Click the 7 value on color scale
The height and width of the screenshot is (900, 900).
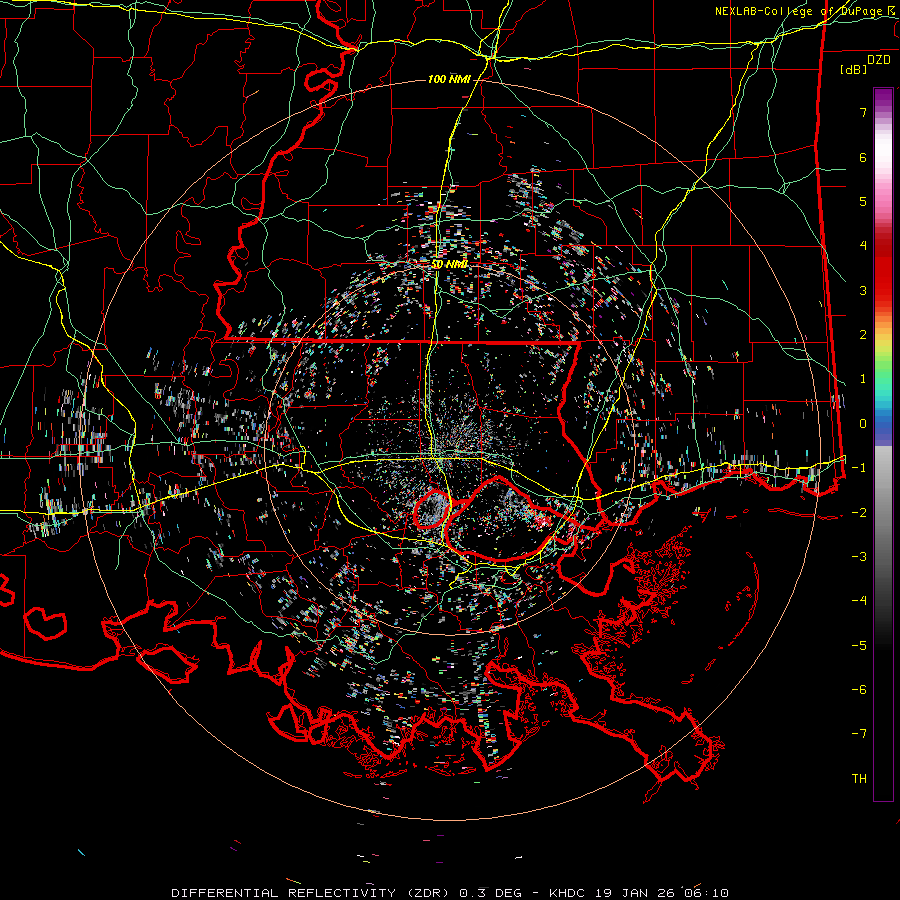(x=863, y=112)
